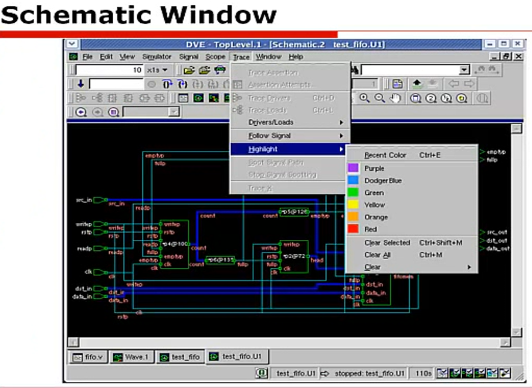This screenshot has width=532, height=388.
Task: Click the purple square circle icon
Action: [x=113, y=112]
